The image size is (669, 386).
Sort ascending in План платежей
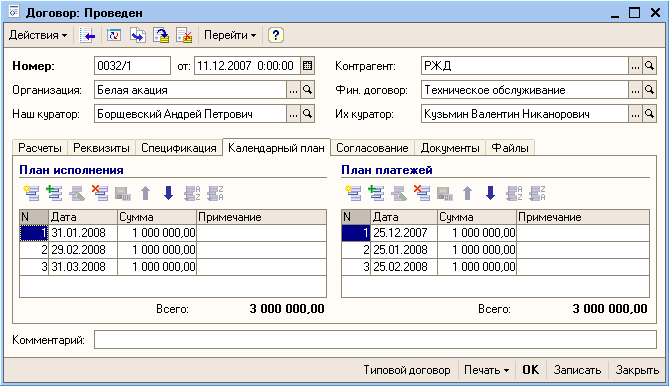click(x=514, y=193)
